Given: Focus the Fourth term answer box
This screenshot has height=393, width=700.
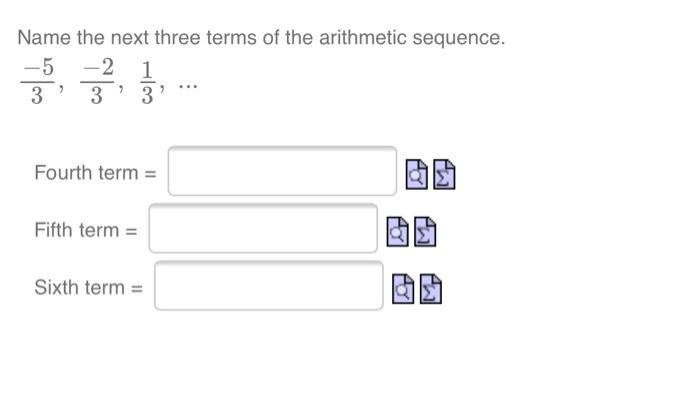Looking at the screenshot, I should pyautogui.click(x=282, y=171).
